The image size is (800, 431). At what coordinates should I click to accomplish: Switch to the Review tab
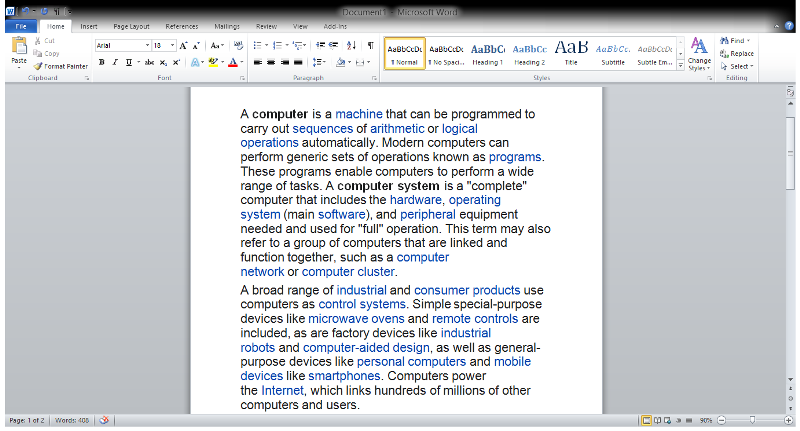pos(266,26)
